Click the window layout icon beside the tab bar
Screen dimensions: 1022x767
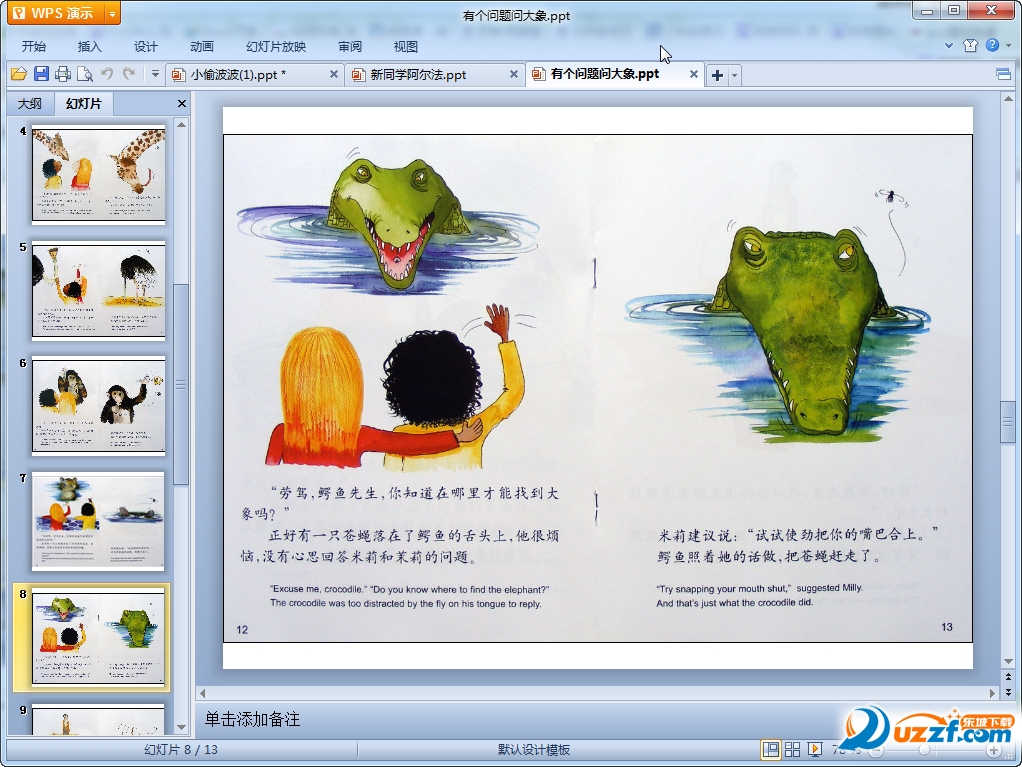[x=1004, y=74]
